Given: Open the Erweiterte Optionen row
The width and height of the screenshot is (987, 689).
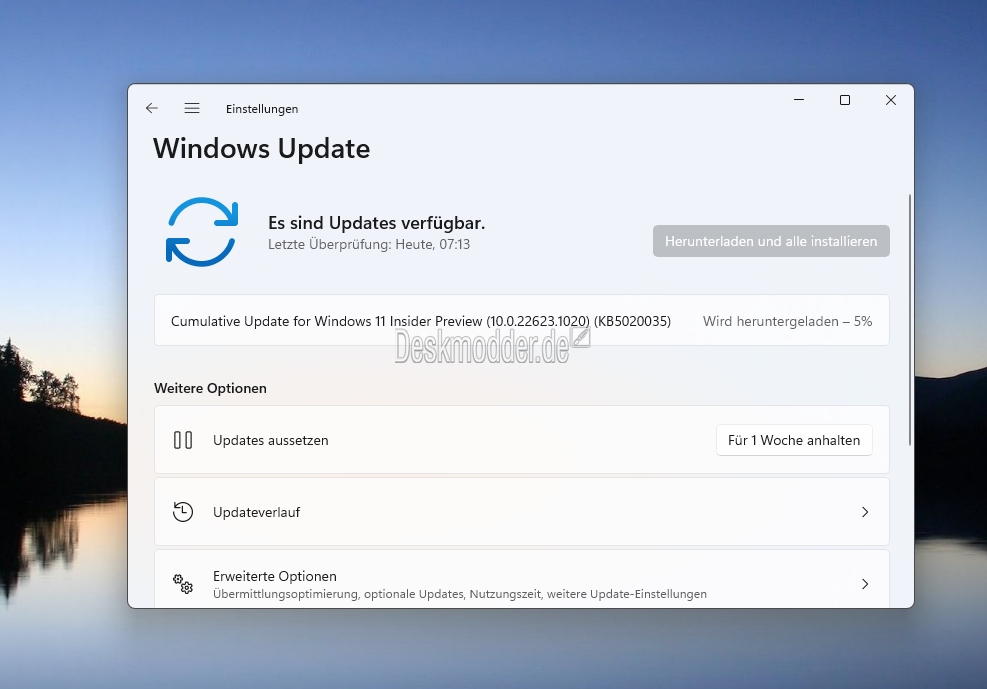Looking at the screenshot, I should (521, 580).
